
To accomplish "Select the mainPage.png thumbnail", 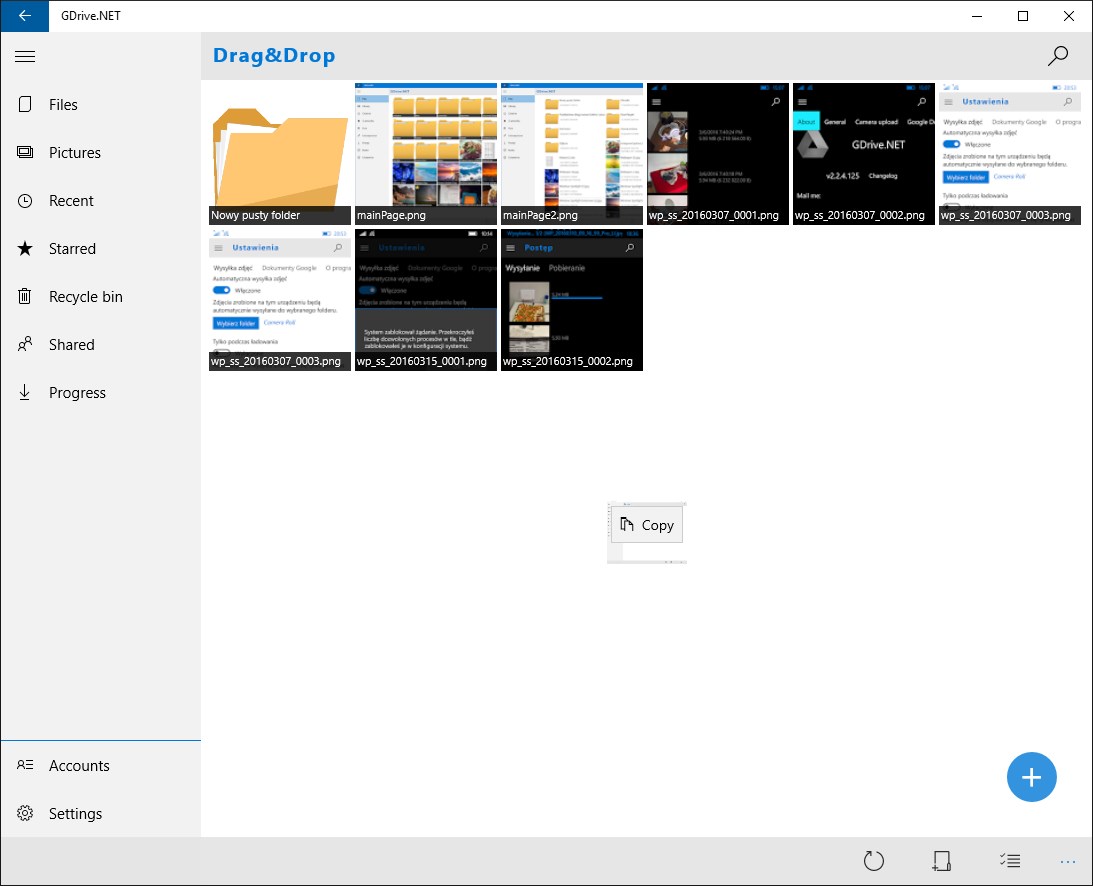I will click(x=425, y=150).
